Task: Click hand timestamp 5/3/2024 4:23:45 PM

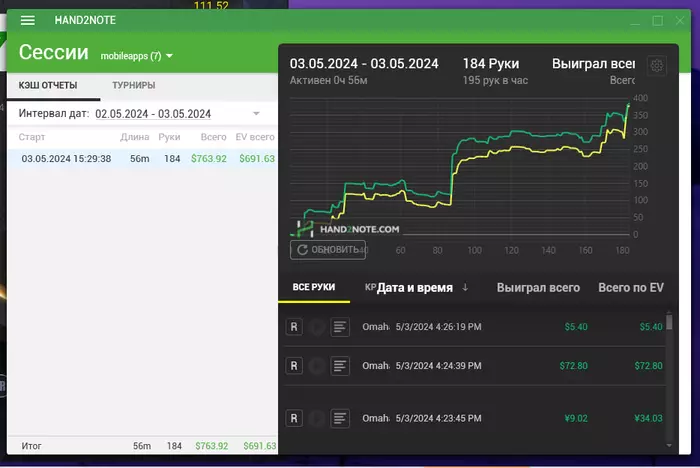Action: pos(438,418)
